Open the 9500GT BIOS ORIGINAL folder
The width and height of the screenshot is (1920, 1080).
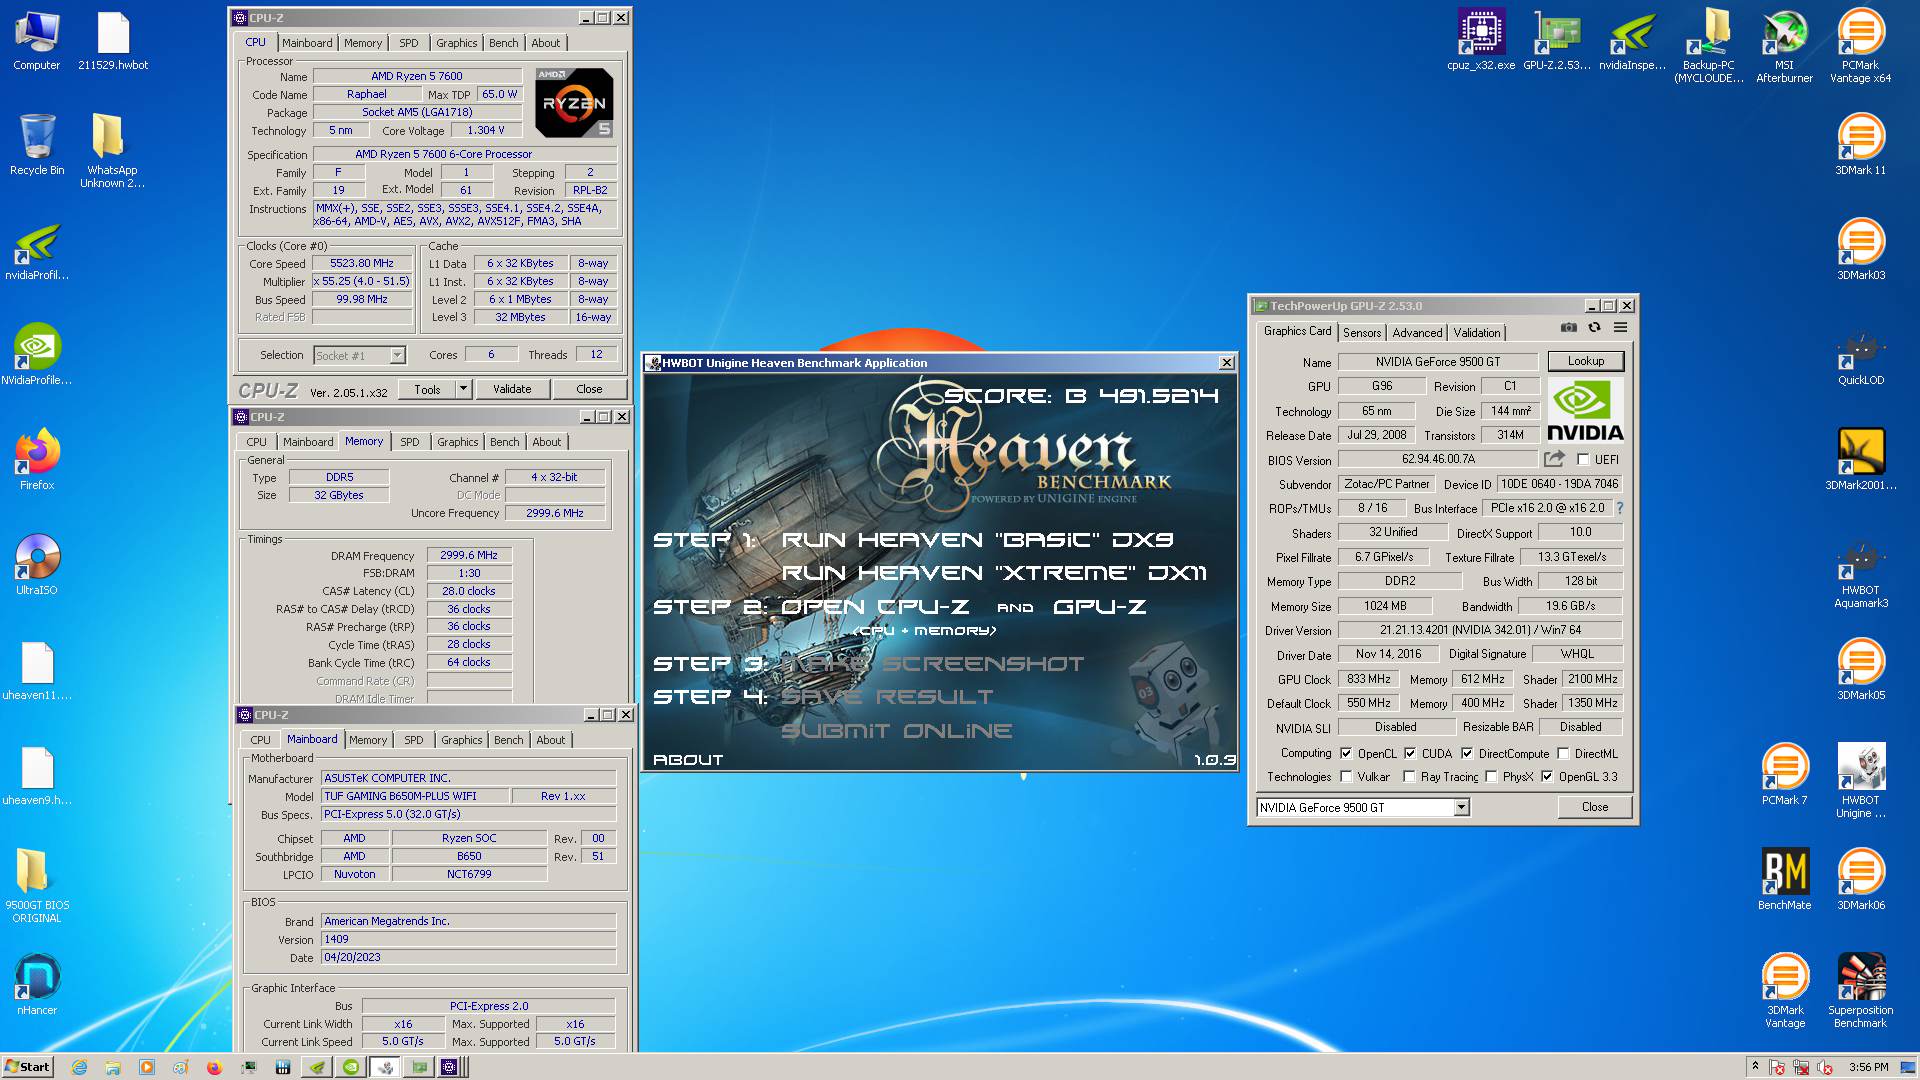[37, 886]
